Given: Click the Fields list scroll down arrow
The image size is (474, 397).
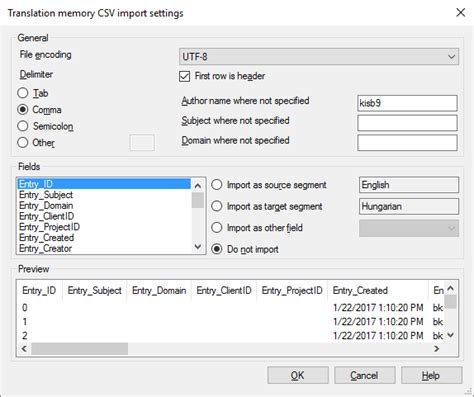Looking at the screenshot, I should (x=198, y=247).
